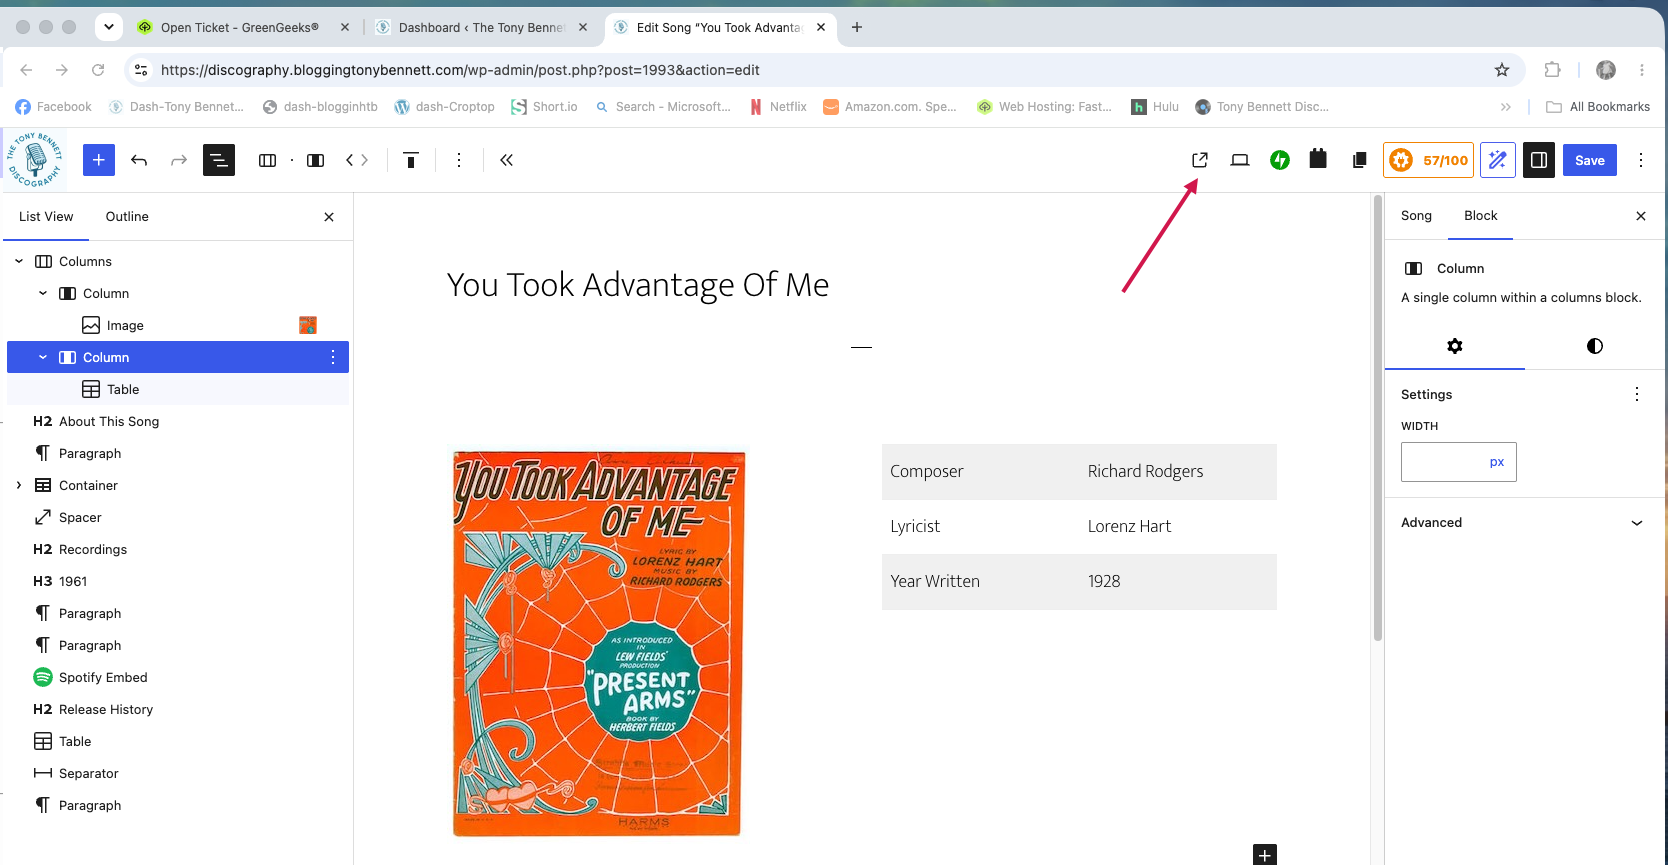Screen dimensions: 1668x865
Task: Open options for selected Column row
Action: point(333,358)
